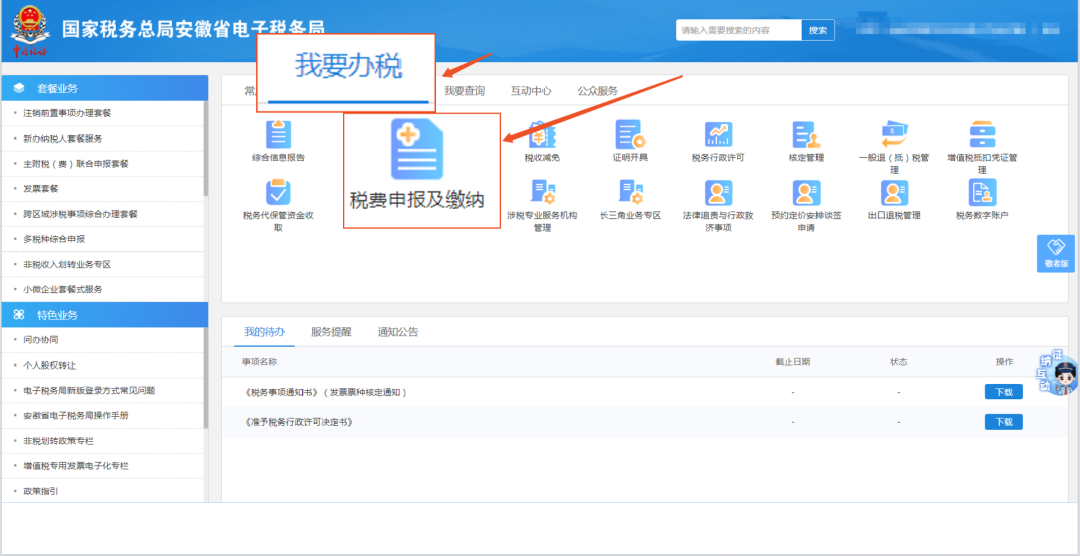
Task: Open 注销前置事项办理套餐 link
Action: 67,113
